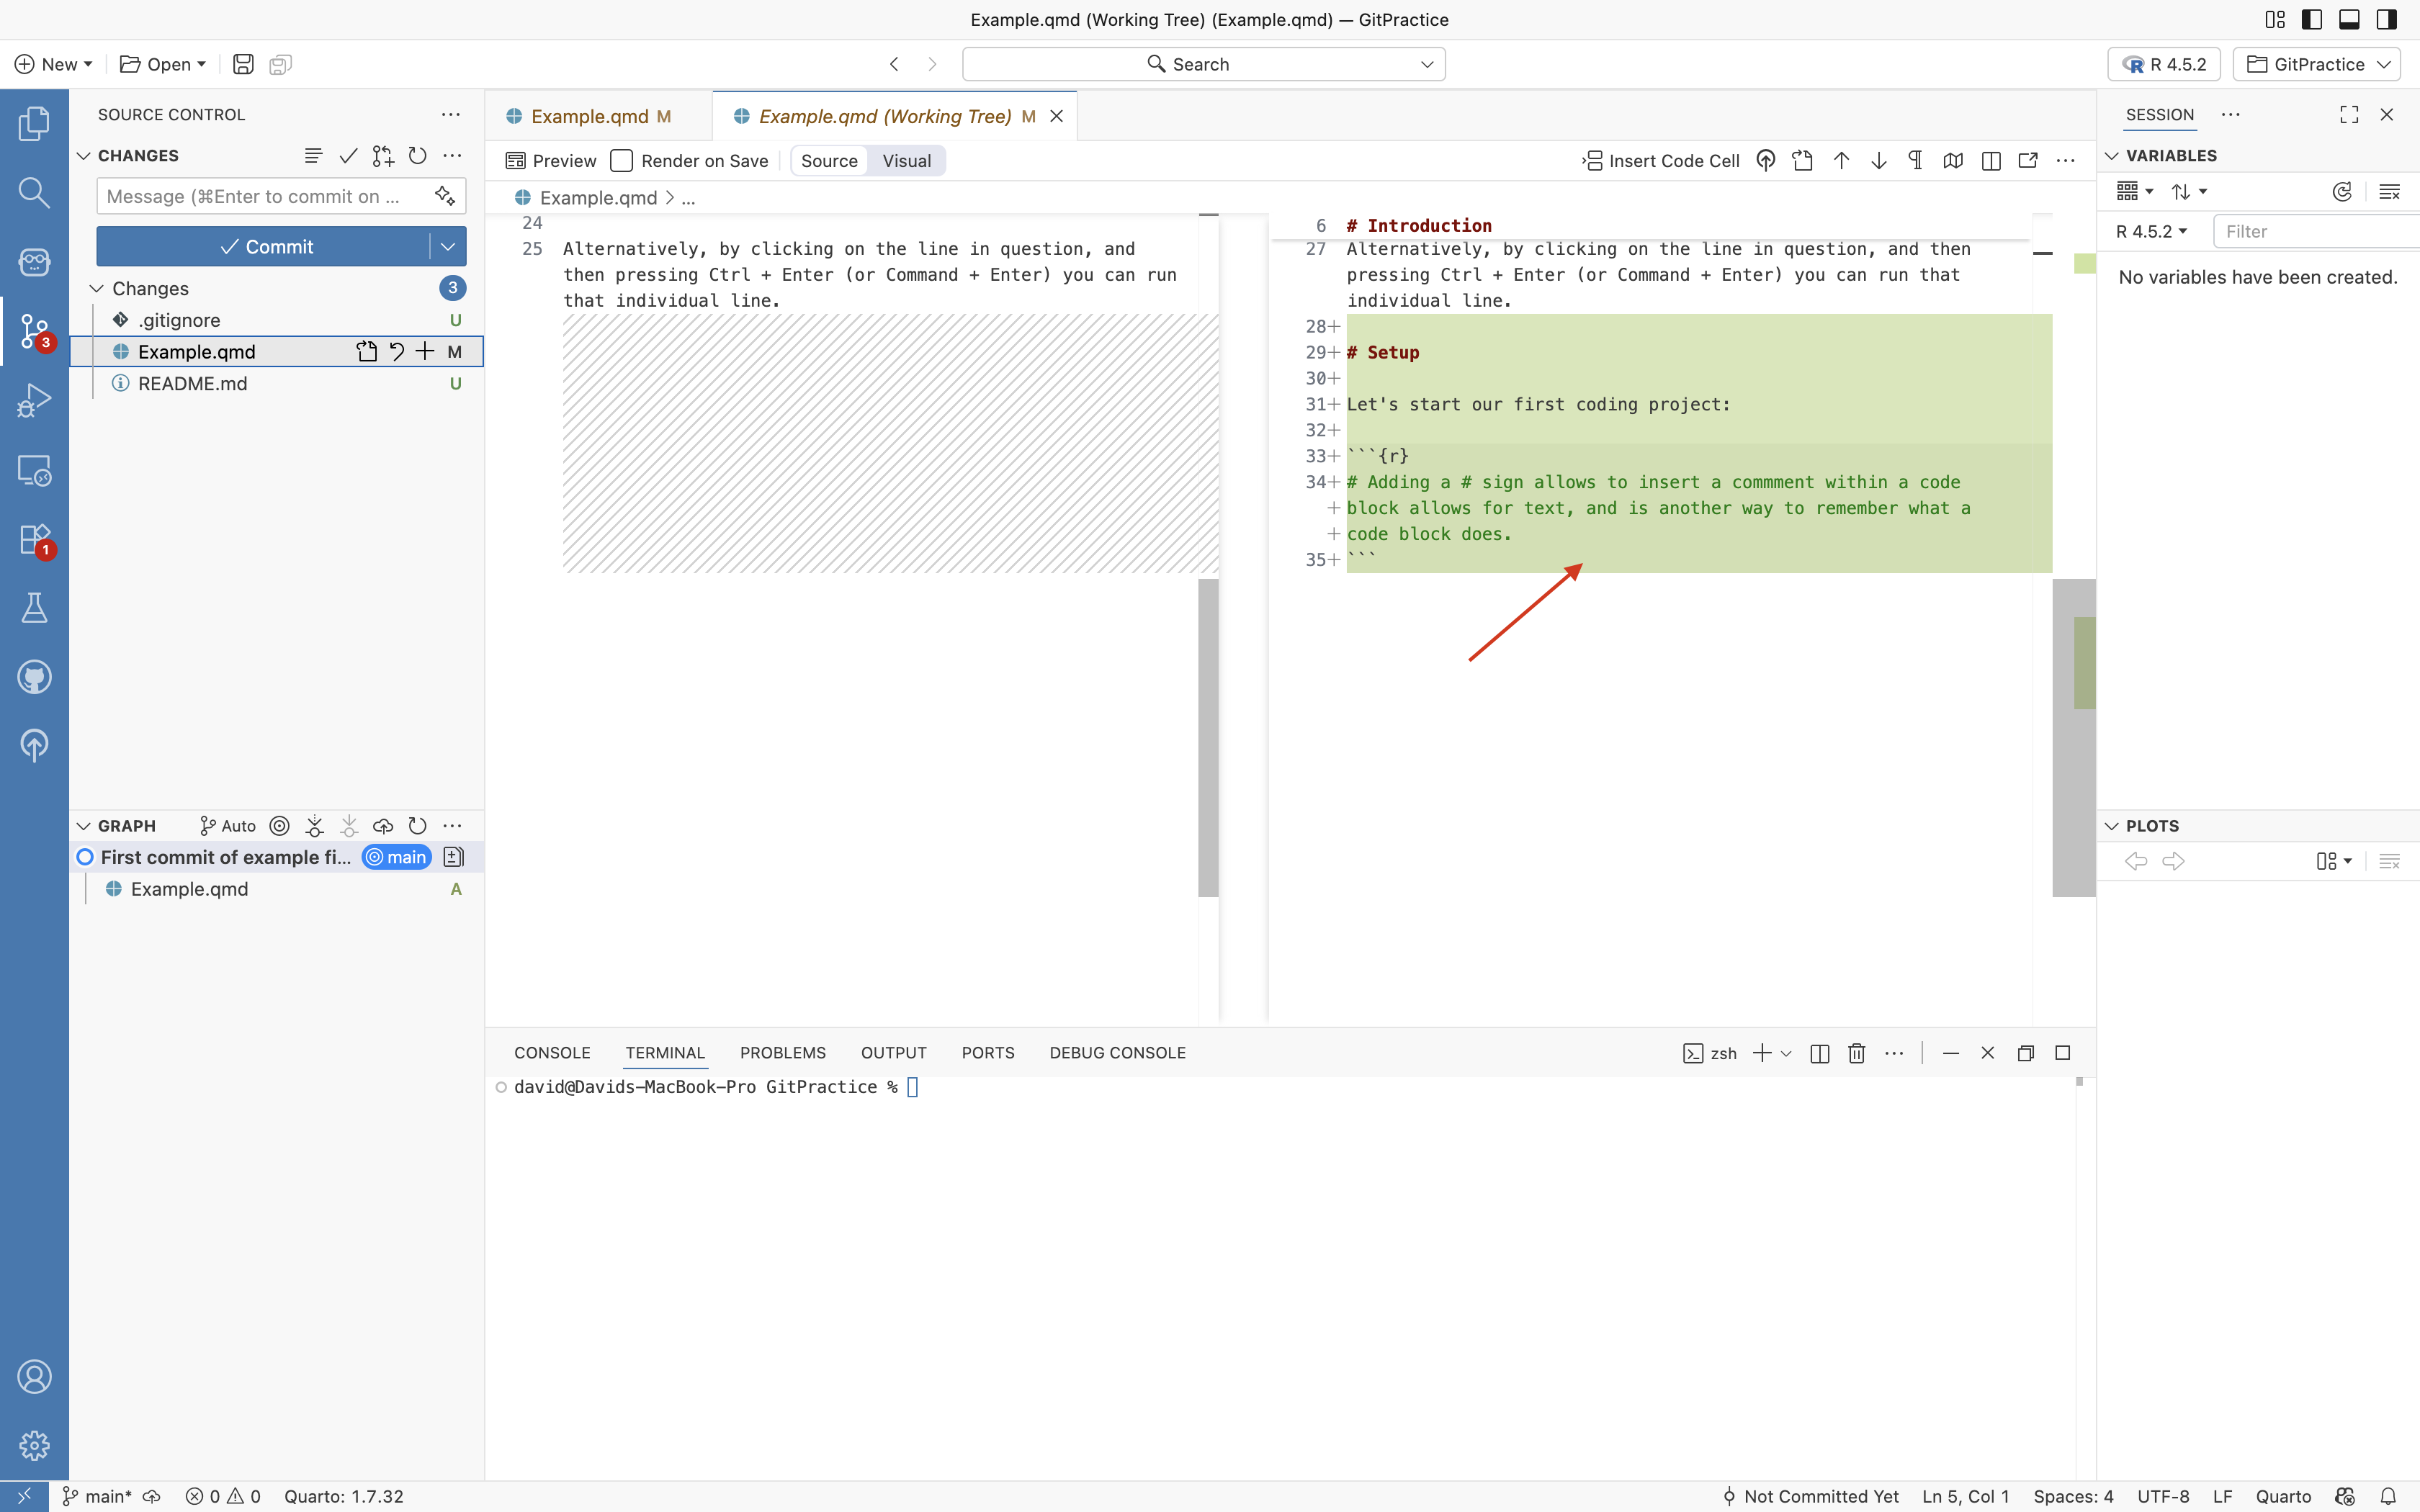The width and height of the screenshot is (2420, 1512).
Task: Open the Commit button dropdown arrow
Action: [x=448, y=247]
